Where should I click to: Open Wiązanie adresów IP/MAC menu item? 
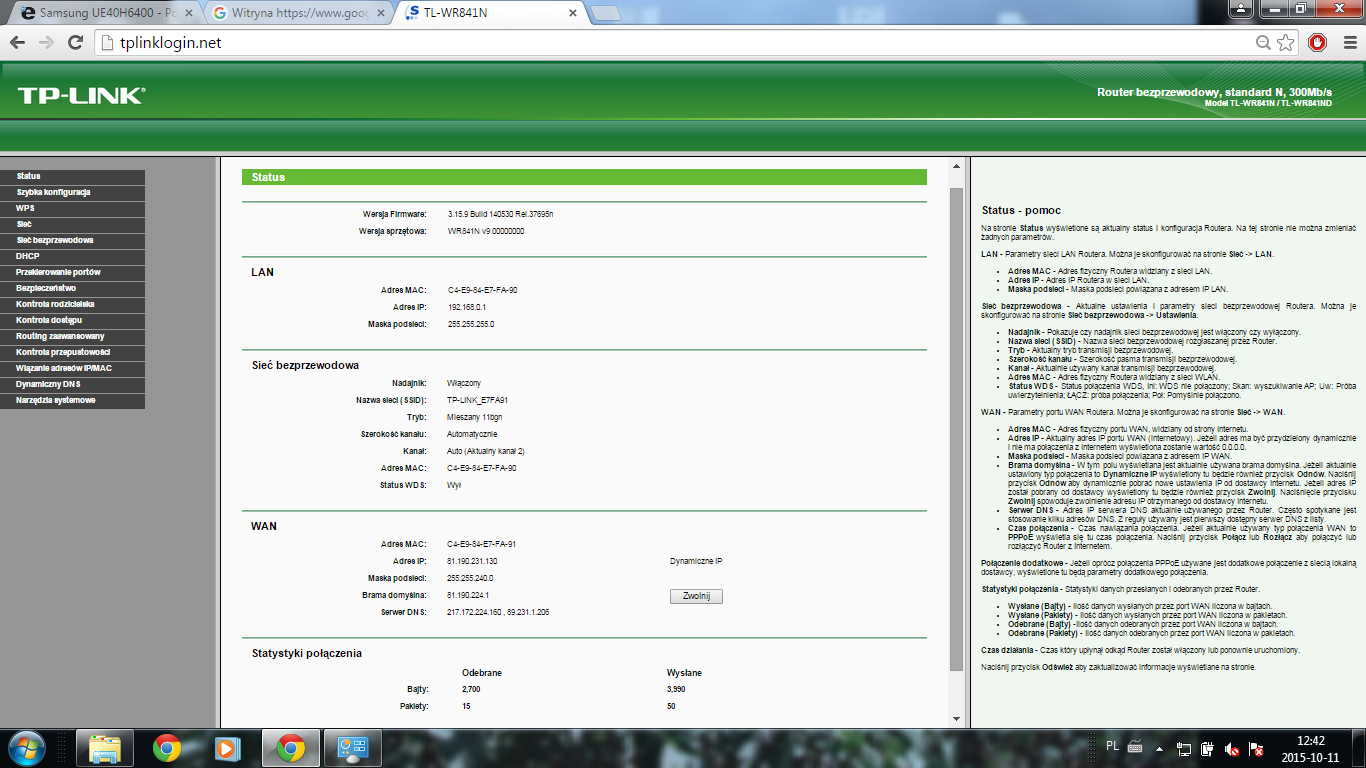click(72, 368)
